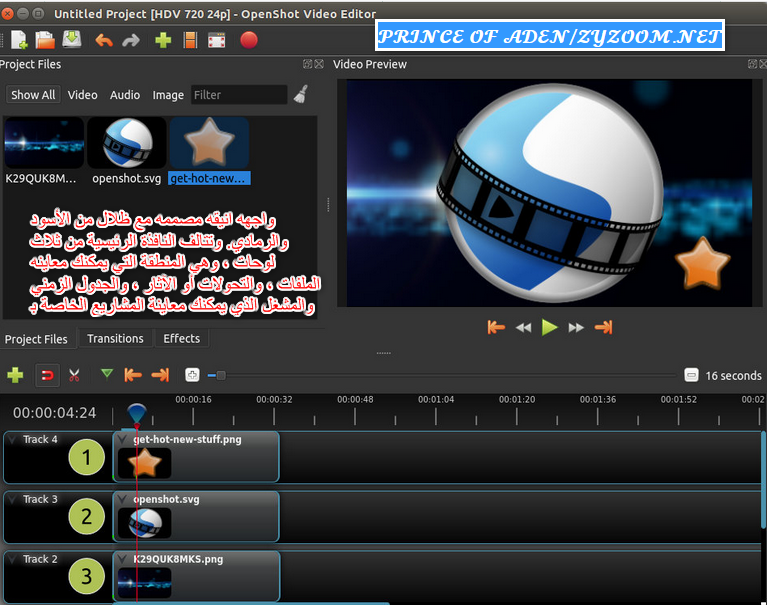767x605 pixels.
Task: Filter project files by Video
Action: click(82, 95)
